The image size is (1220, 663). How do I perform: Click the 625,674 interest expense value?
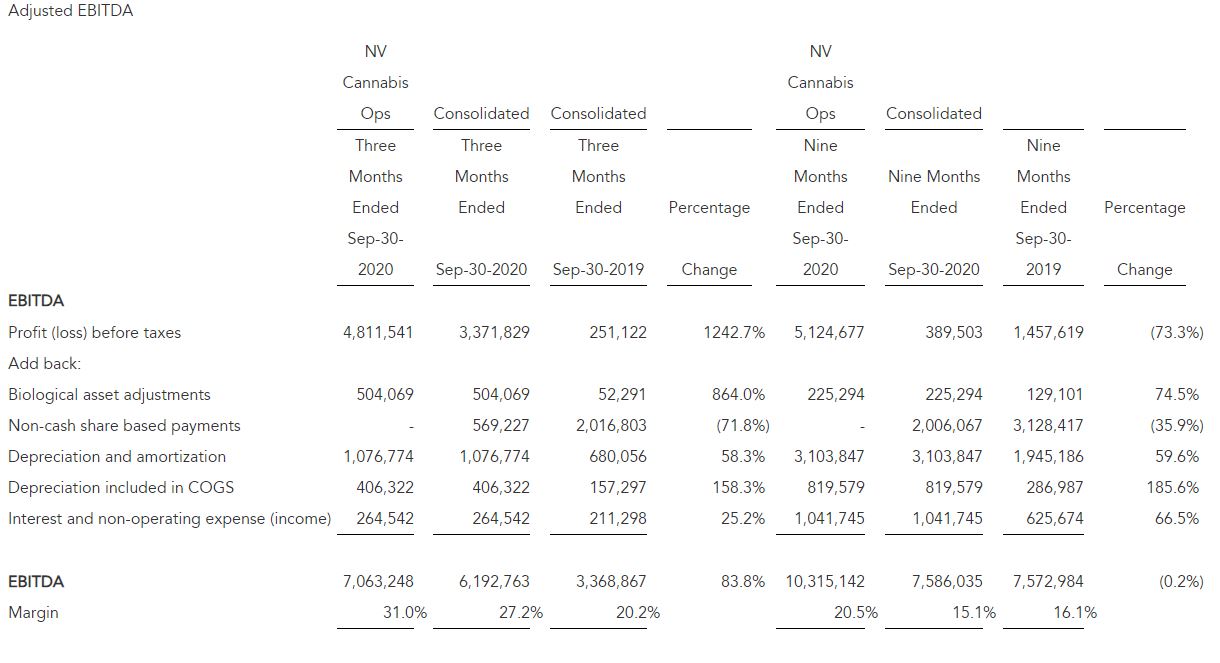click(x=1055, y=519)
